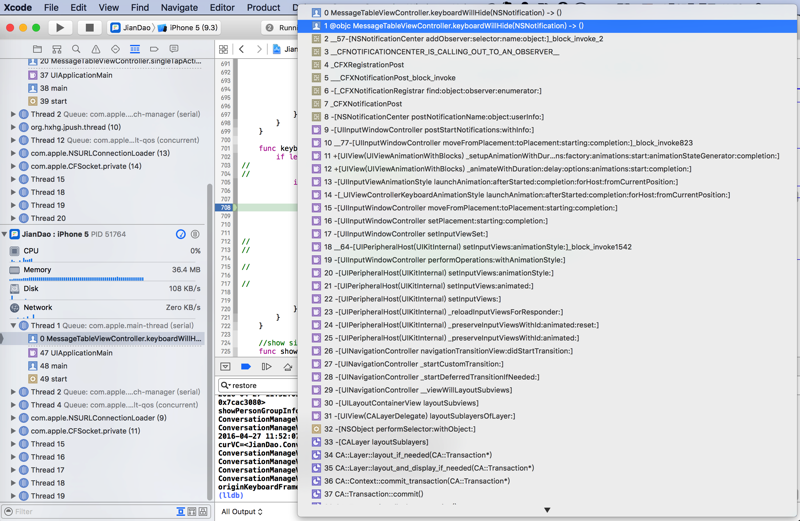The width and height of the screenshot is (800, 521).
Task: Expand Thread 4 concurrent queue
Action: [13, 405]
